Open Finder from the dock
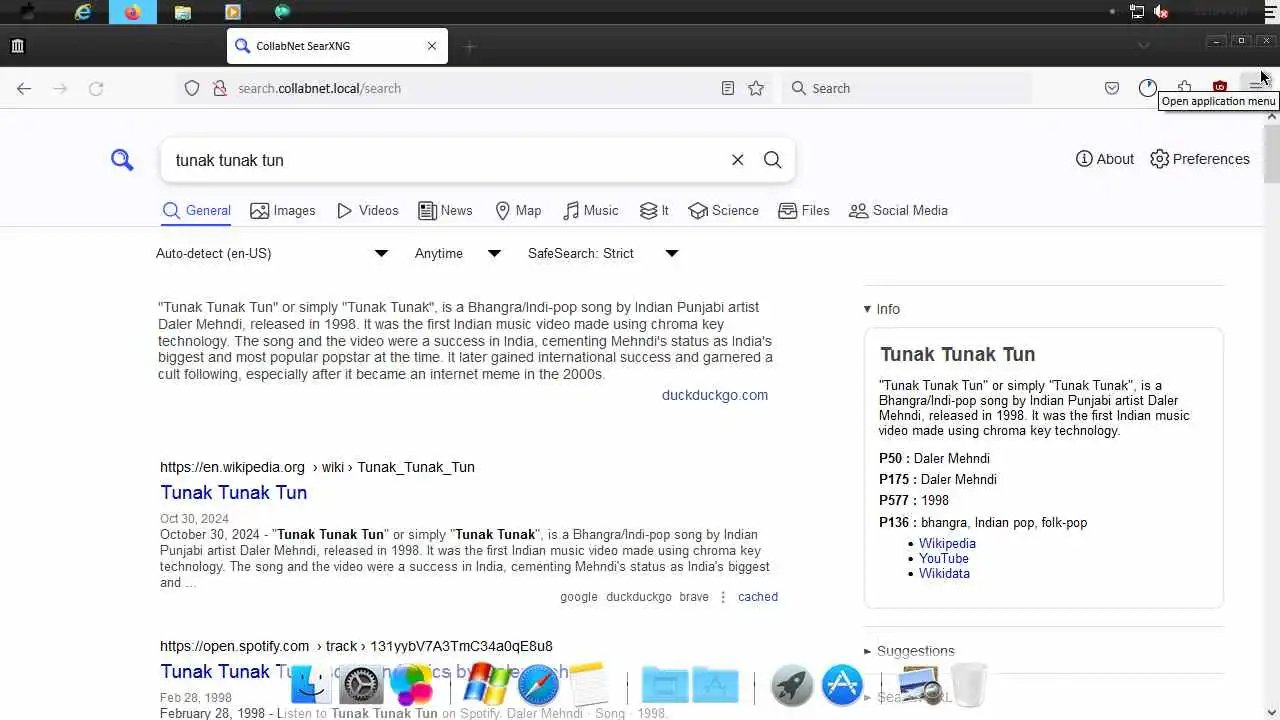The width and height of the screenshot is (1280, 720). [x=311, y=685]
